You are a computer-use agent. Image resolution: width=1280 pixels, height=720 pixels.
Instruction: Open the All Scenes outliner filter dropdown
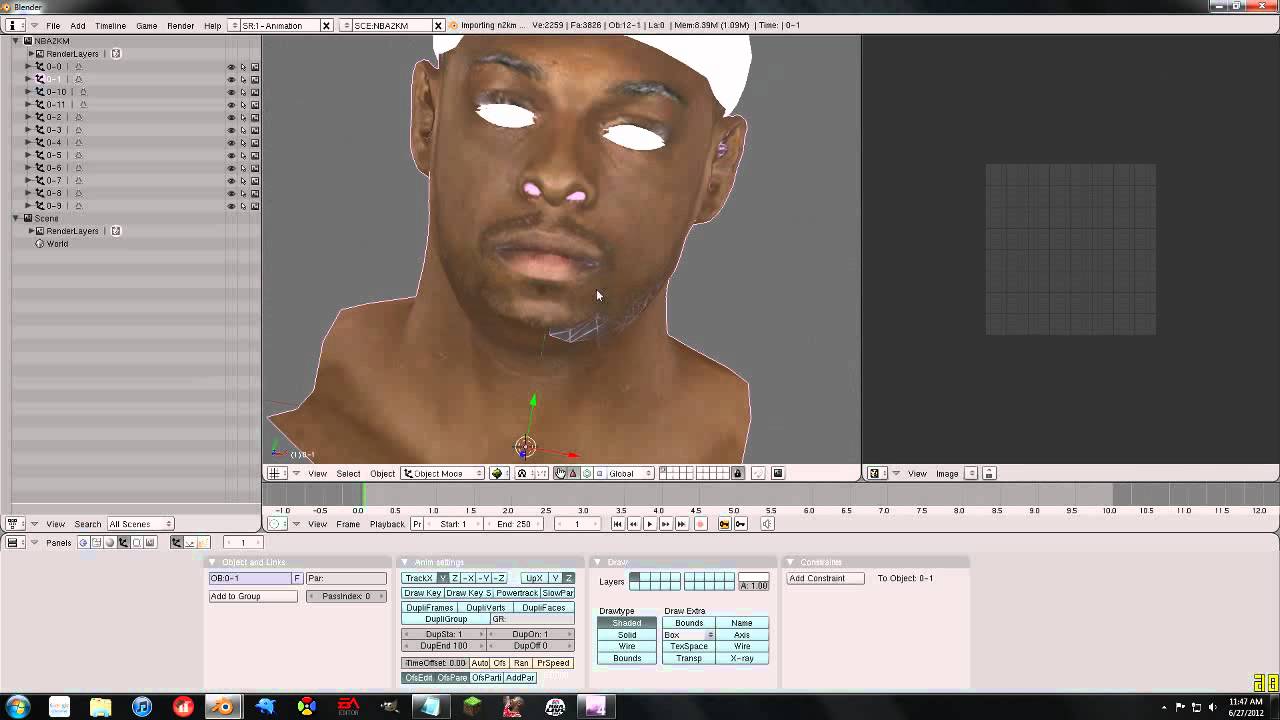coord(140,524)
